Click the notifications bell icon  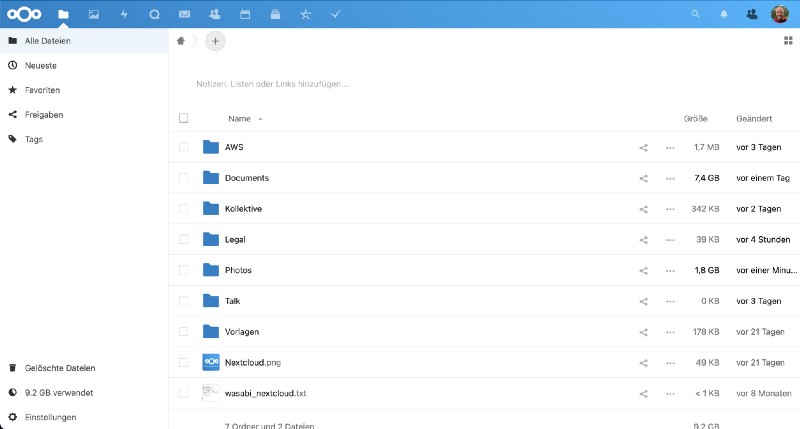724,14
